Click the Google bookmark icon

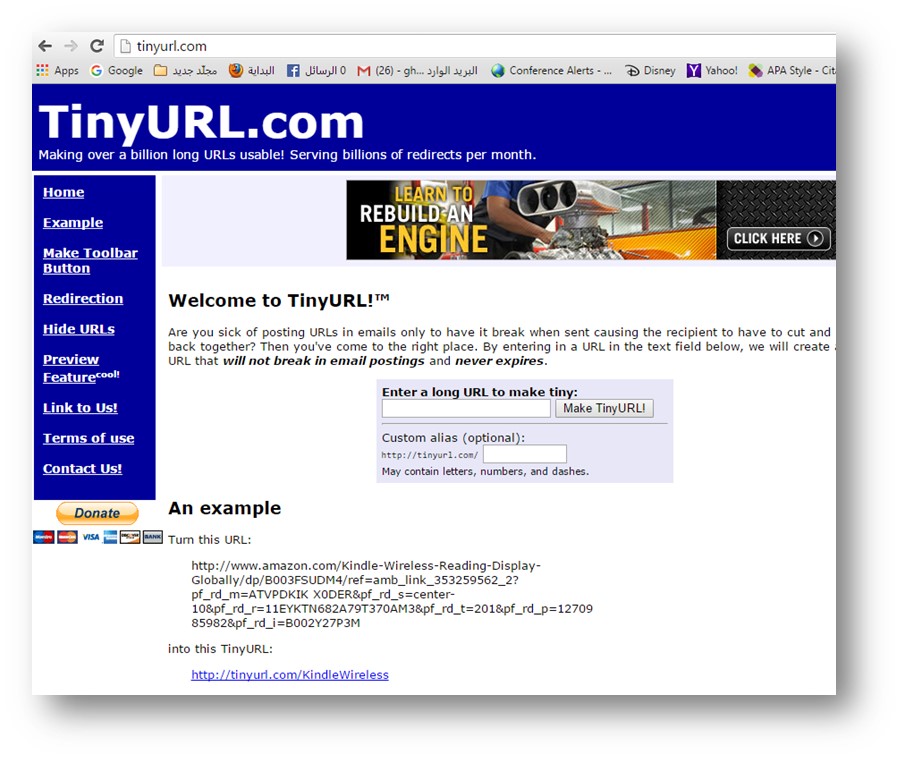click(x=96, y=70)
